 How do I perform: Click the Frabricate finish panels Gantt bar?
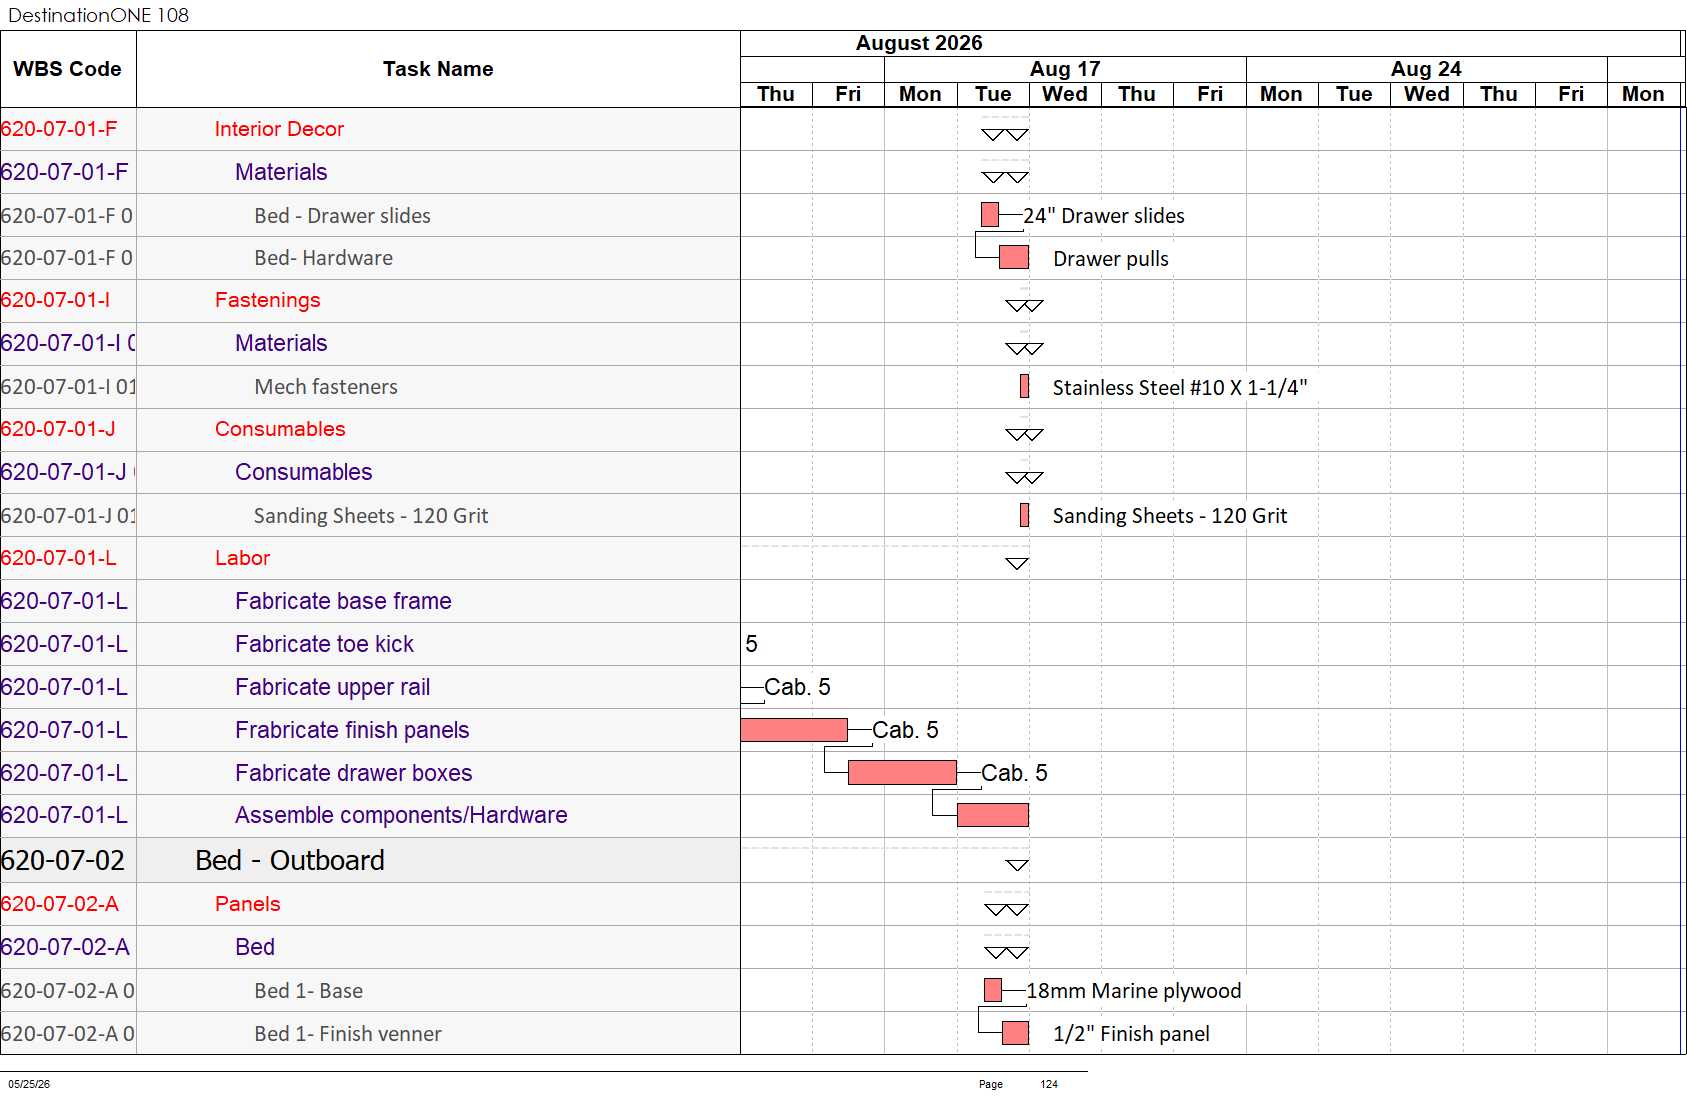tap(794, 730)
